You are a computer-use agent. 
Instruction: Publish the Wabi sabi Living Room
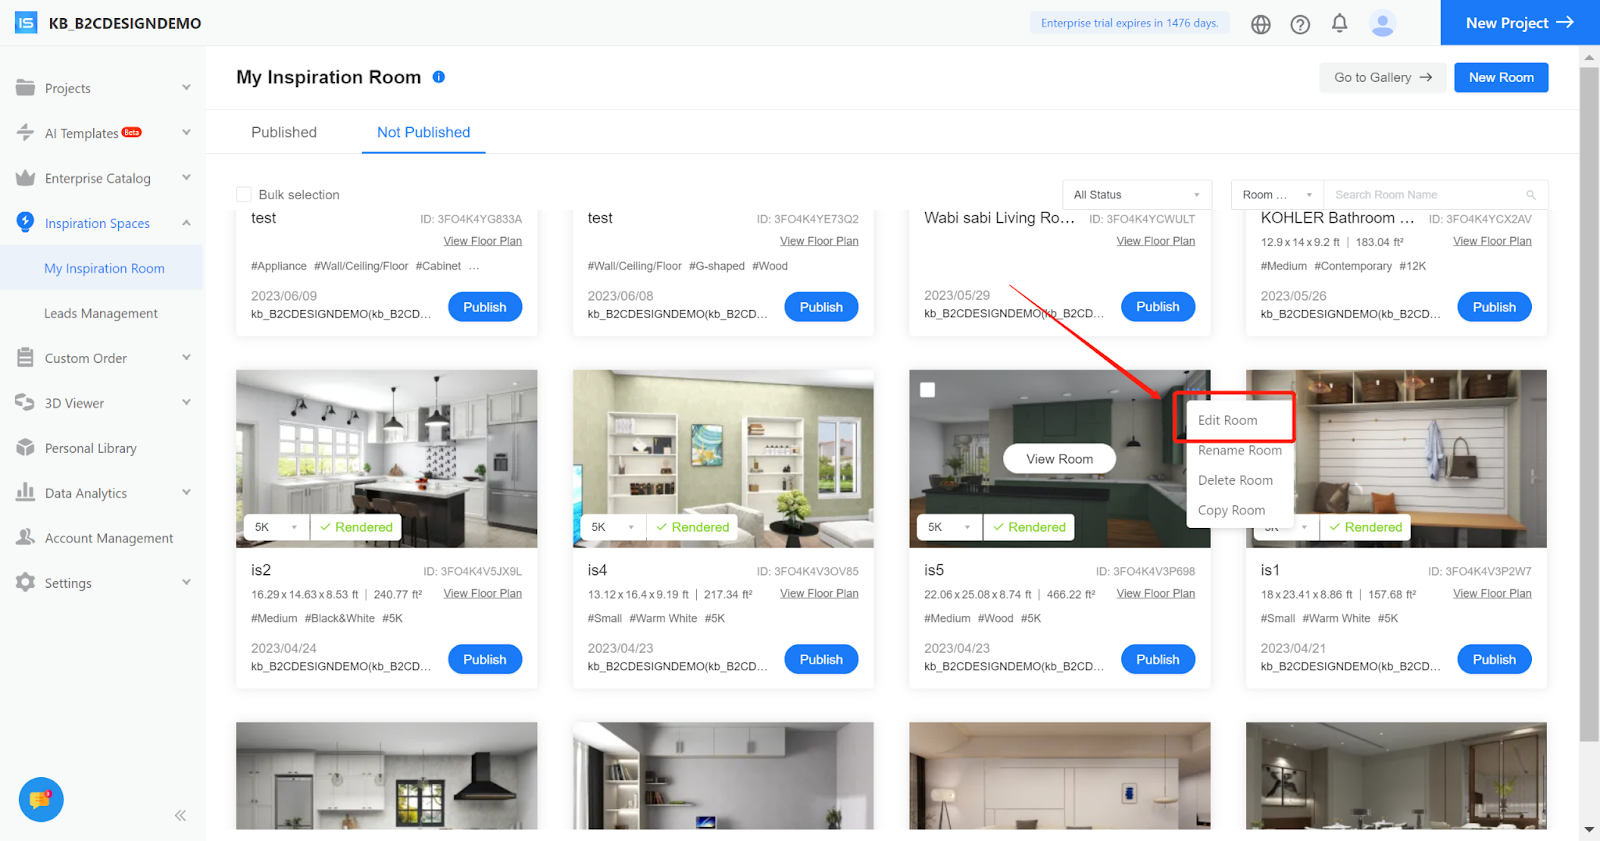click(x=1158, y=307)
